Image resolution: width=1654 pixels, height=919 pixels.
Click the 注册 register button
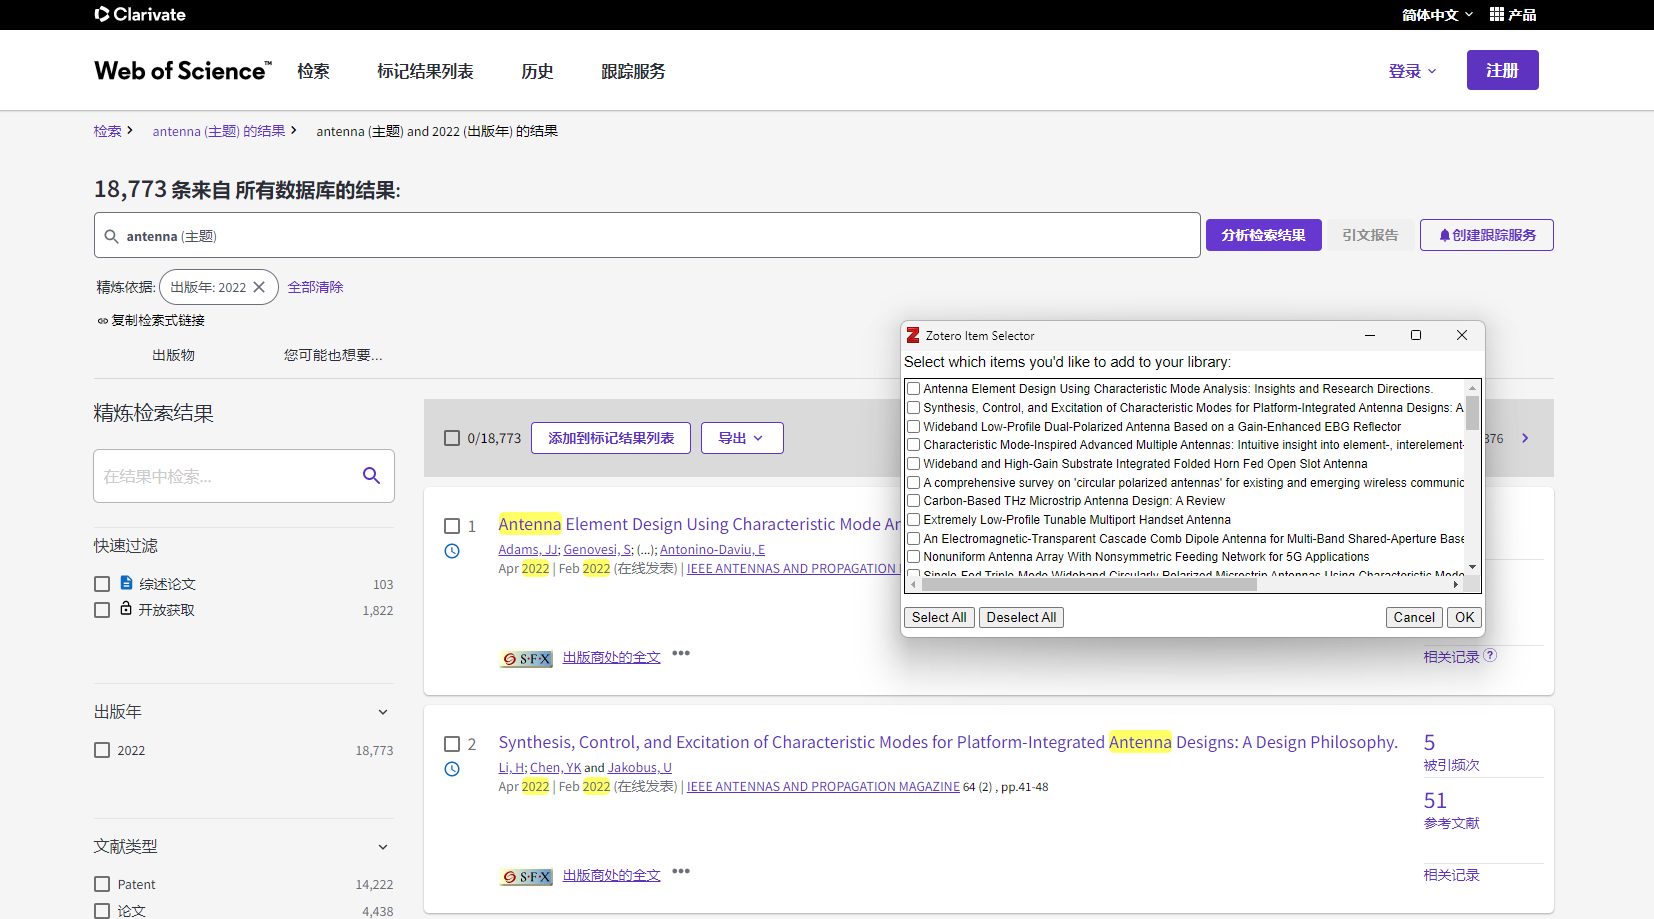pos(1502,70)
